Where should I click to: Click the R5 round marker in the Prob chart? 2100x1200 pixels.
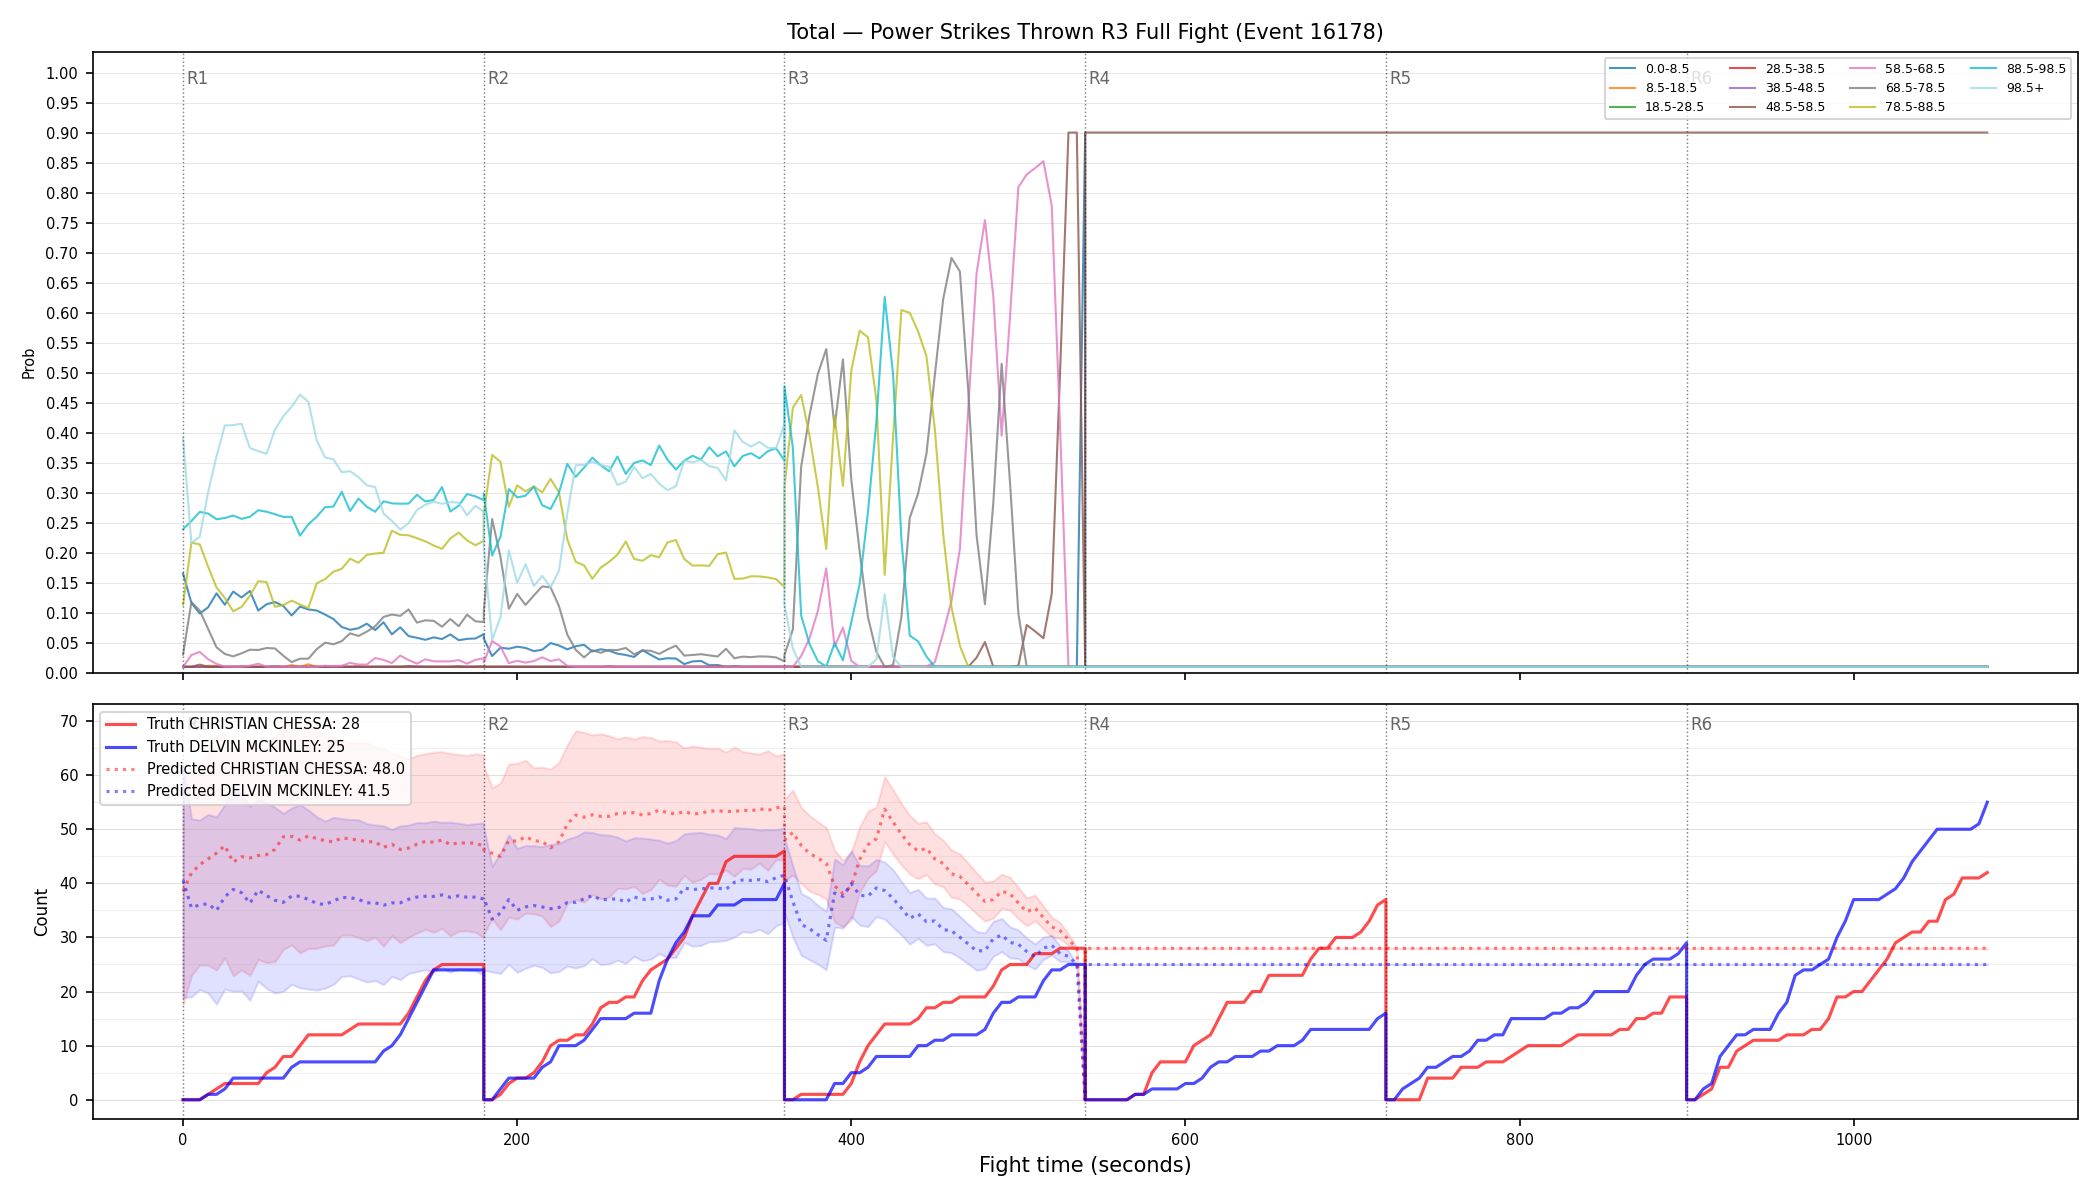click(1400, 78)
